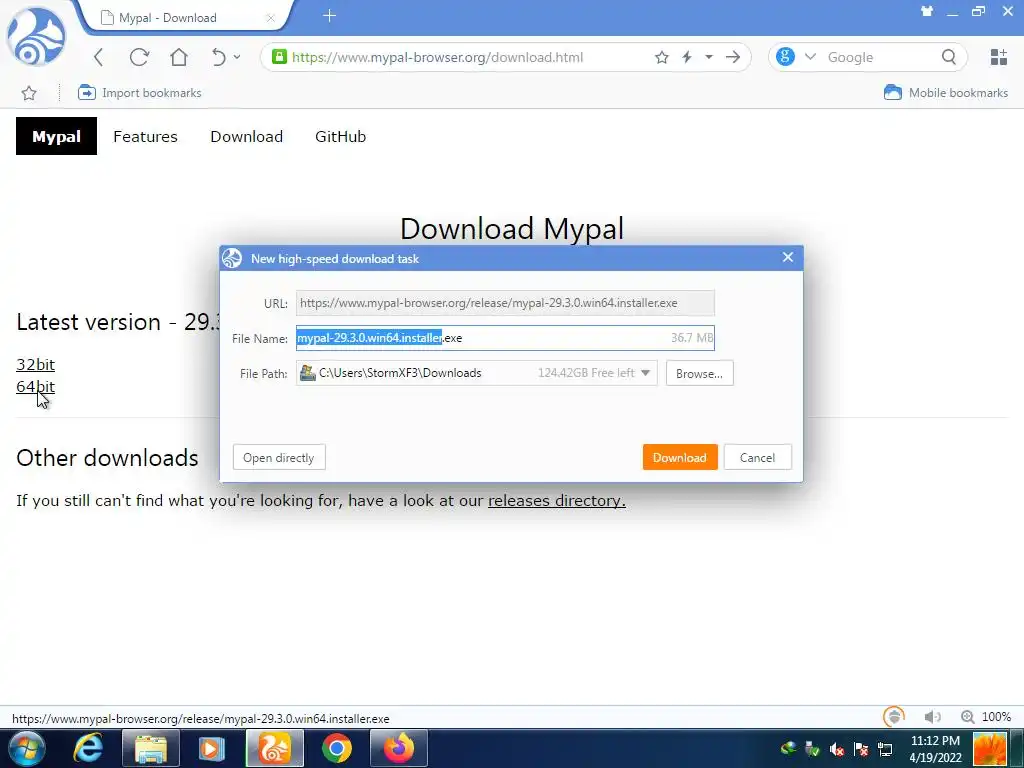Cancel the download task
1024x768 pixels.
(x=758, y=458)
